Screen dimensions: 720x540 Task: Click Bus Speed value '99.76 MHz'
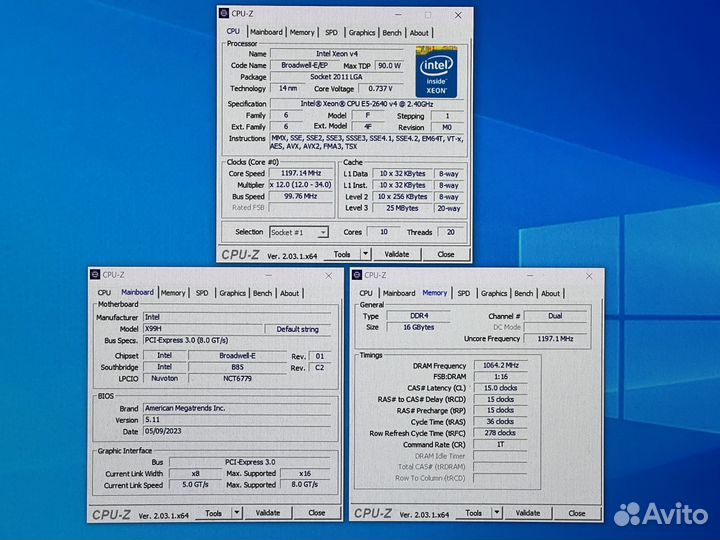click(301, 196)
